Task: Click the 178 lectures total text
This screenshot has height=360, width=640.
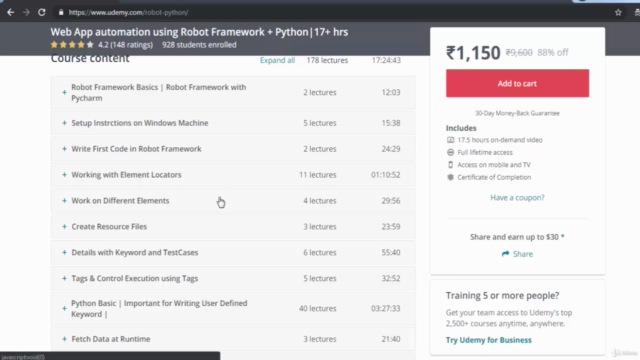Action: coord(327,60)
